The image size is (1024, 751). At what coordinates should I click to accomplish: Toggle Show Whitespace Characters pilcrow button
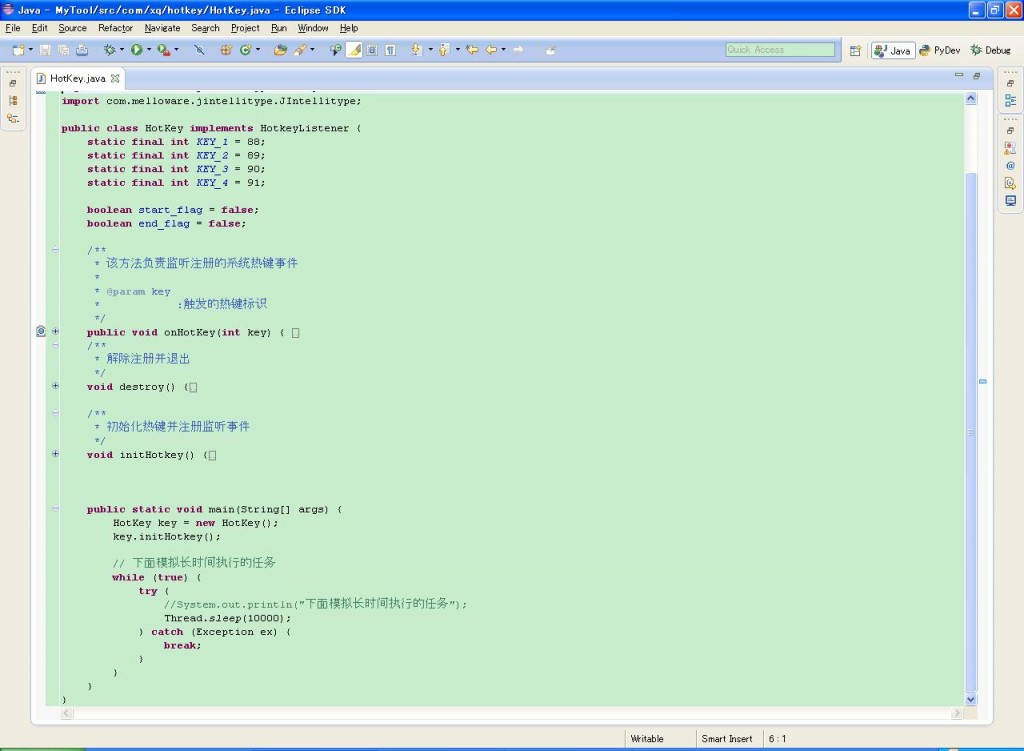[x=390, y=49]
